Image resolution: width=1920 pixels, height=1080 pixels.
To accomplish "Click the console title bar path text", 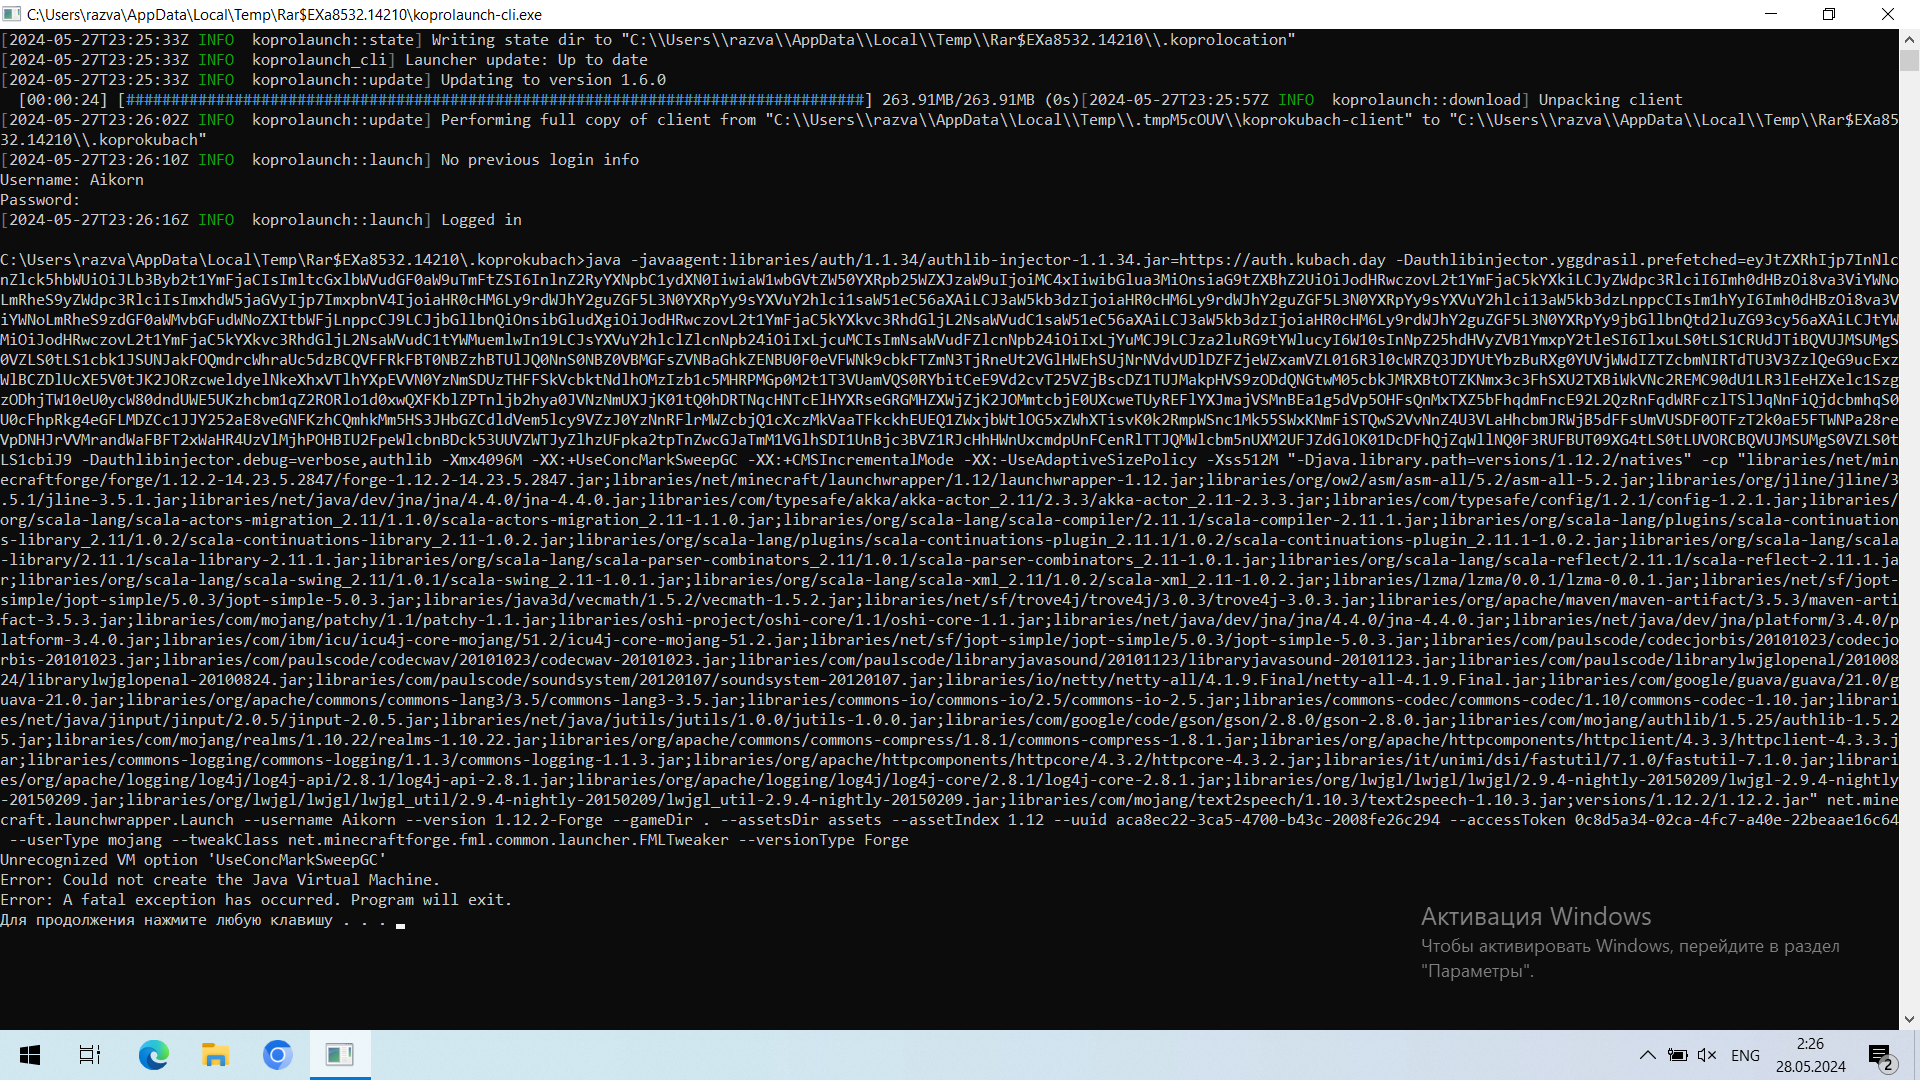I will [285, 14].
